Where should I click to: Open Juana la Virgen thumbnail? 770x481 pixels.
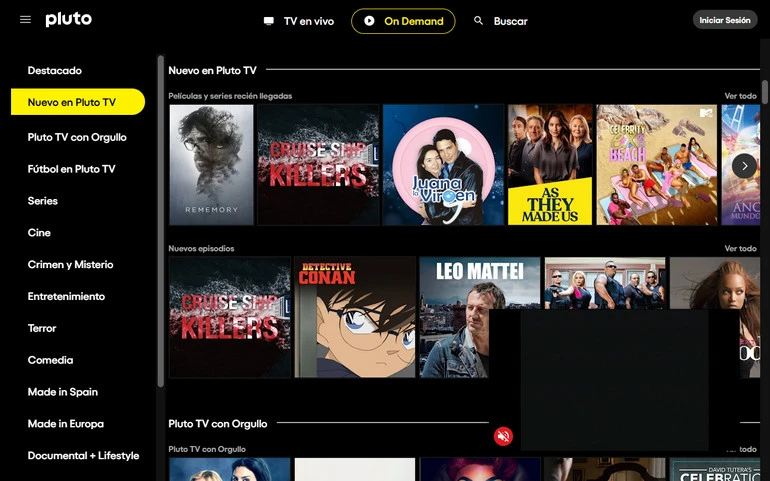tap(443, 165)
